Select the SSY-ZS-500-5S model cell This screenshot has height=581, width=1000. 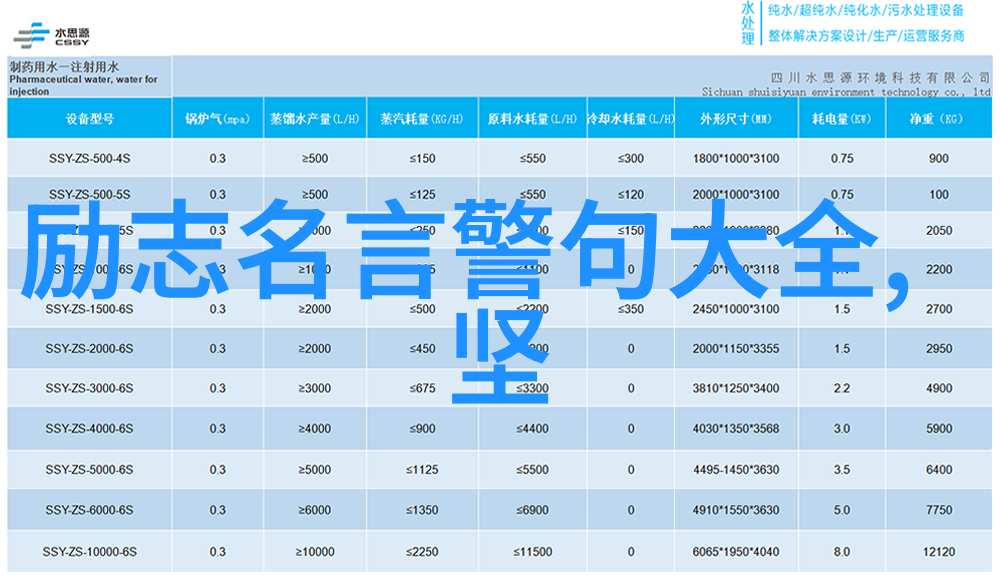[89, 194]
